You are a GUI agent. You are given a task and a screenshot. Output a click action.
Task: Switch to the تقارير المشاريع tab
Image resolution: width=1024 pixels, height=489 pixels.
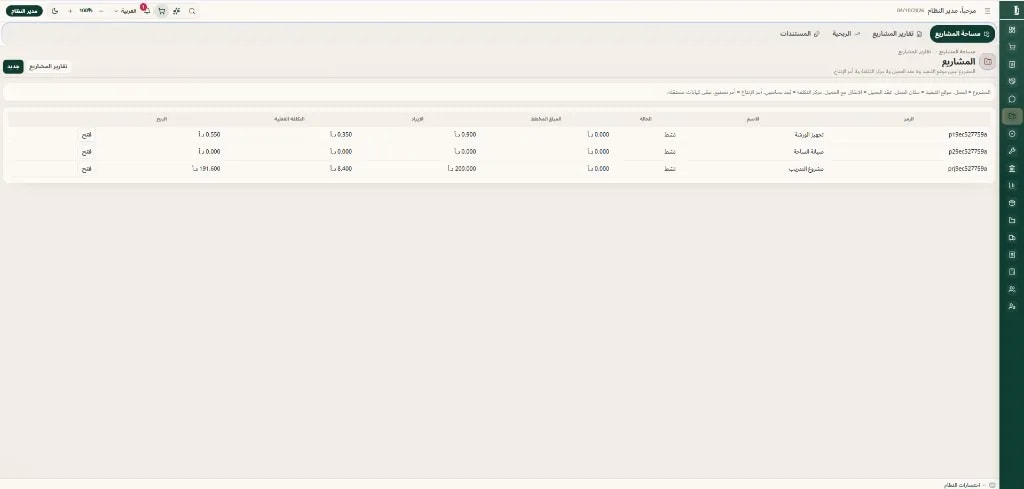(x=897, y=33)
